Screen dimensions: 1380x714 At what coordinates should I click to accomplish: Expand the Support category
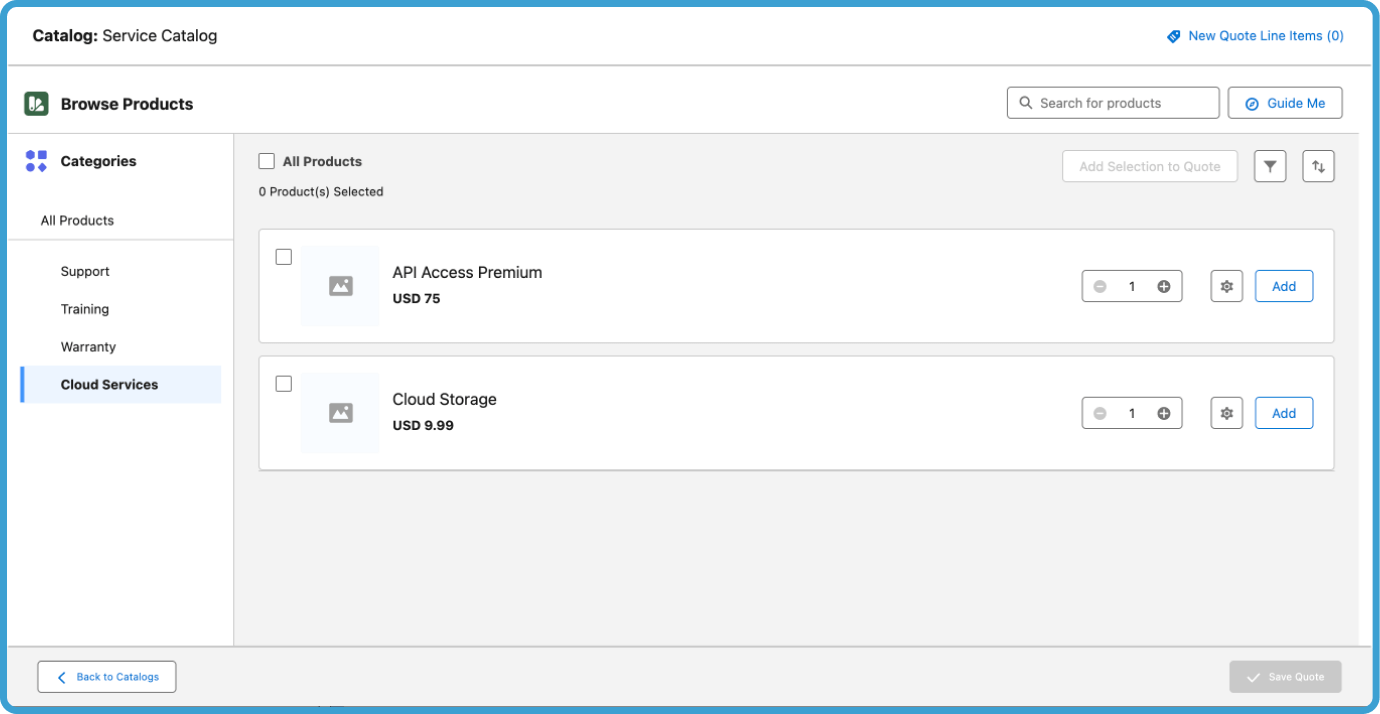click(x=85, y=271)
